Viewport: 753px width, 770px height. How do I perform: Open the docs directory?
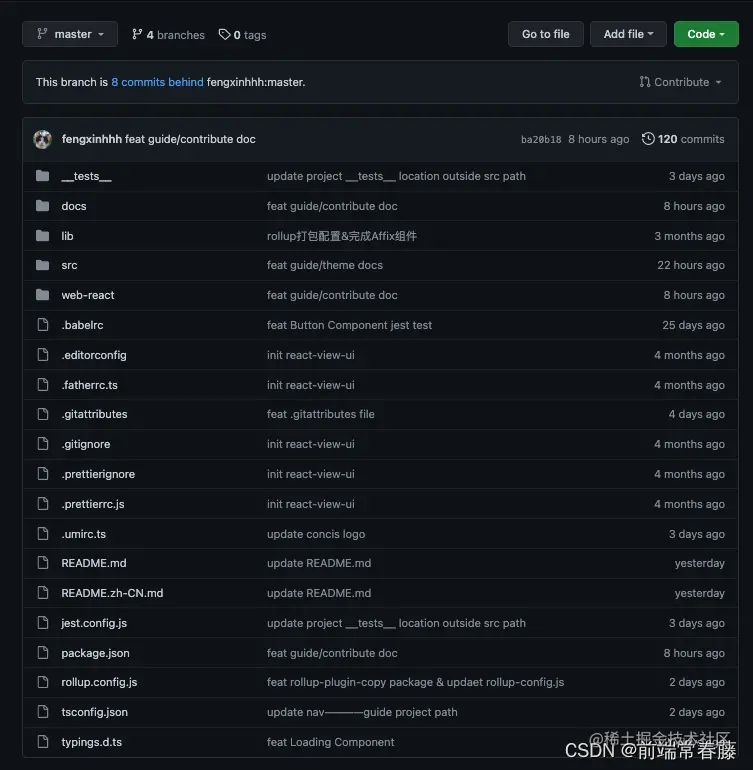pos(74,206)
